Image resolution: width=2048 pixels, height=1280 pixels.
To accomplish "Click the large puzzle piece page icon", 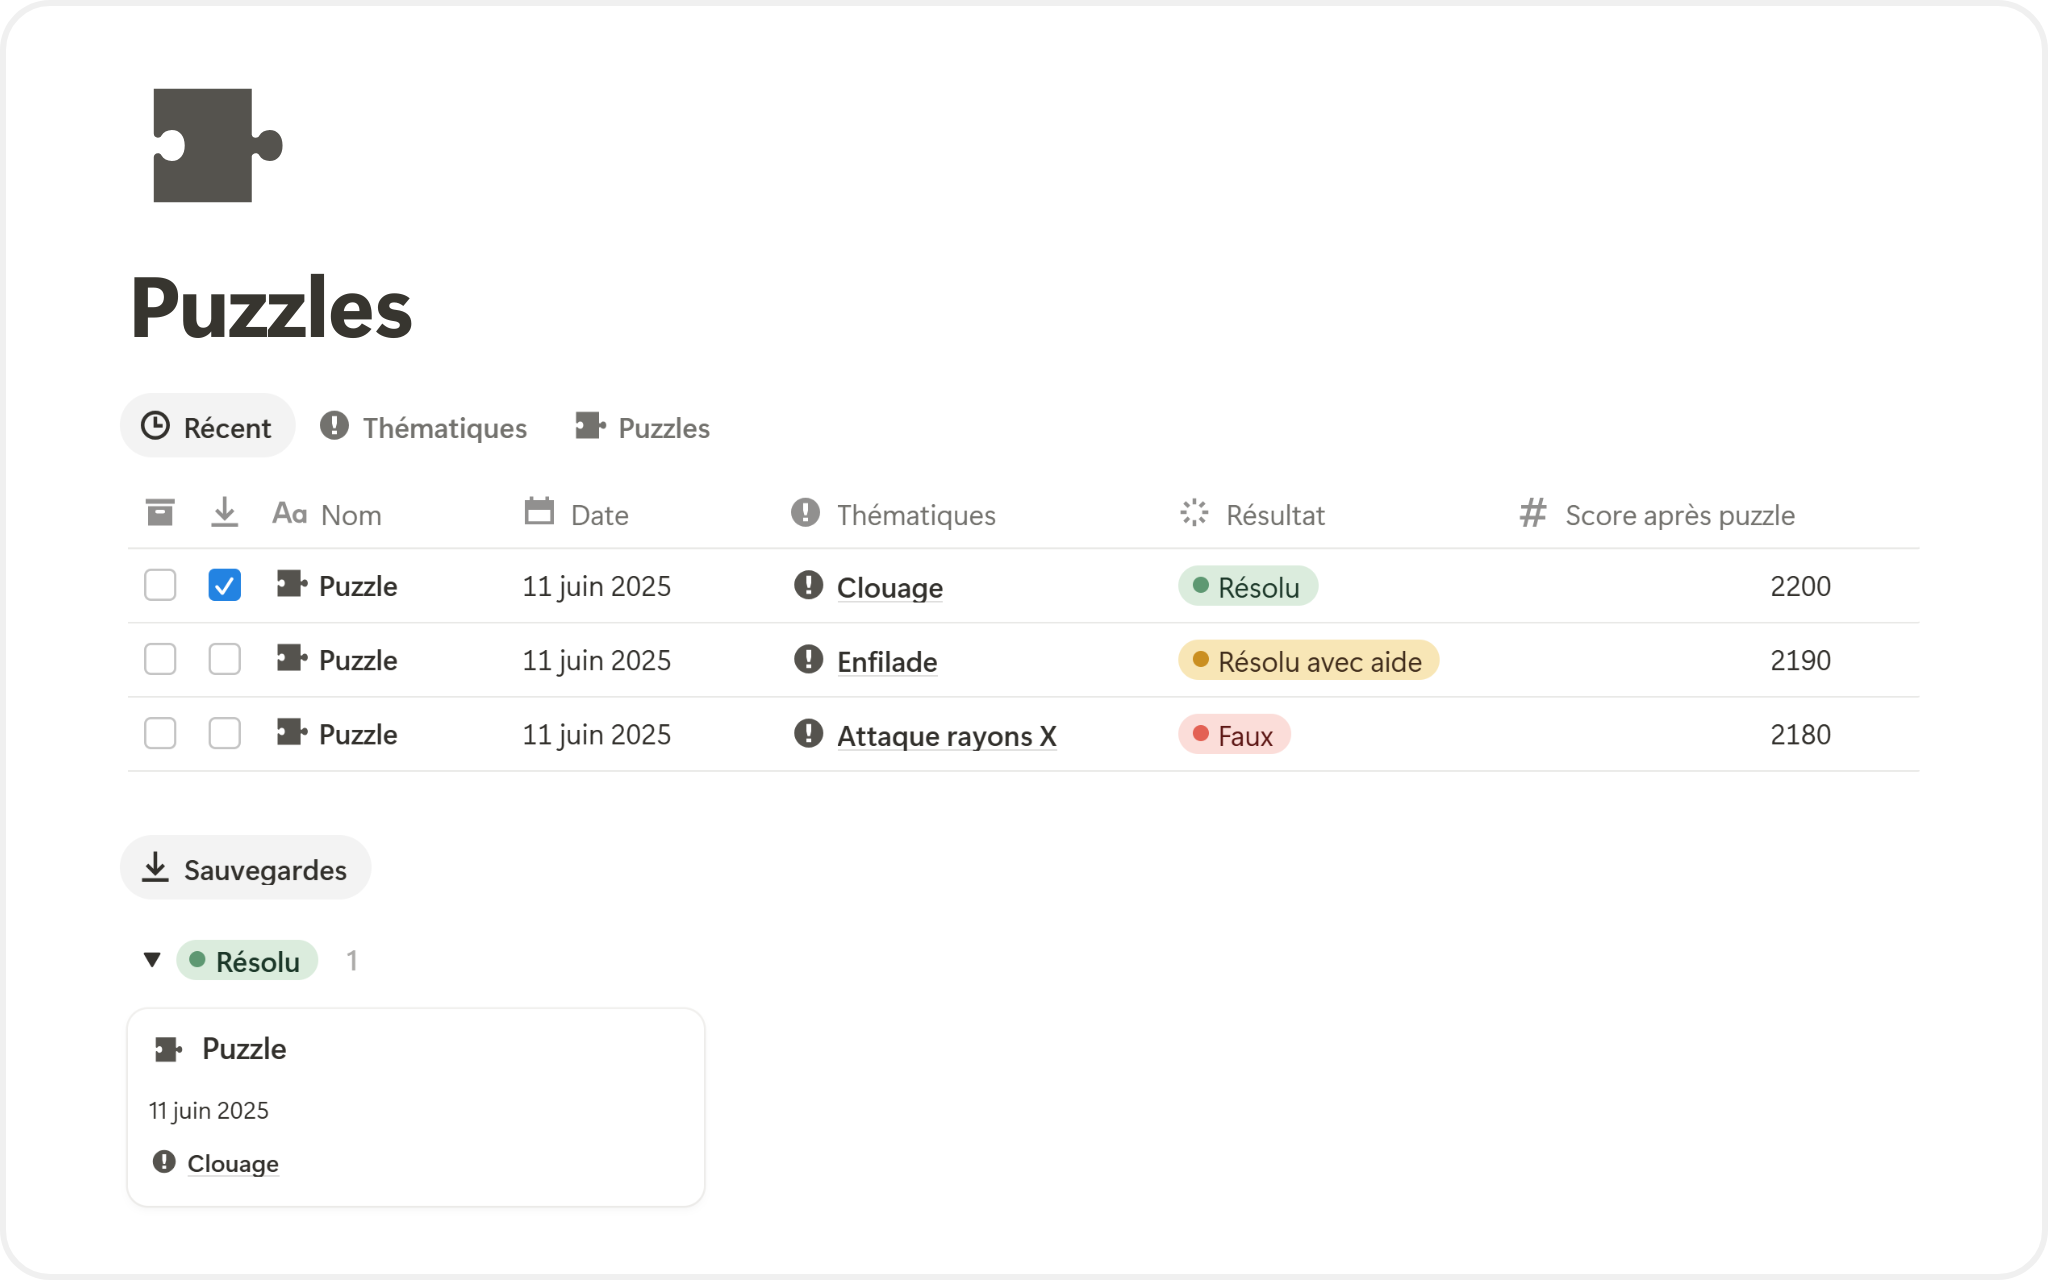I will coord(217,146).
